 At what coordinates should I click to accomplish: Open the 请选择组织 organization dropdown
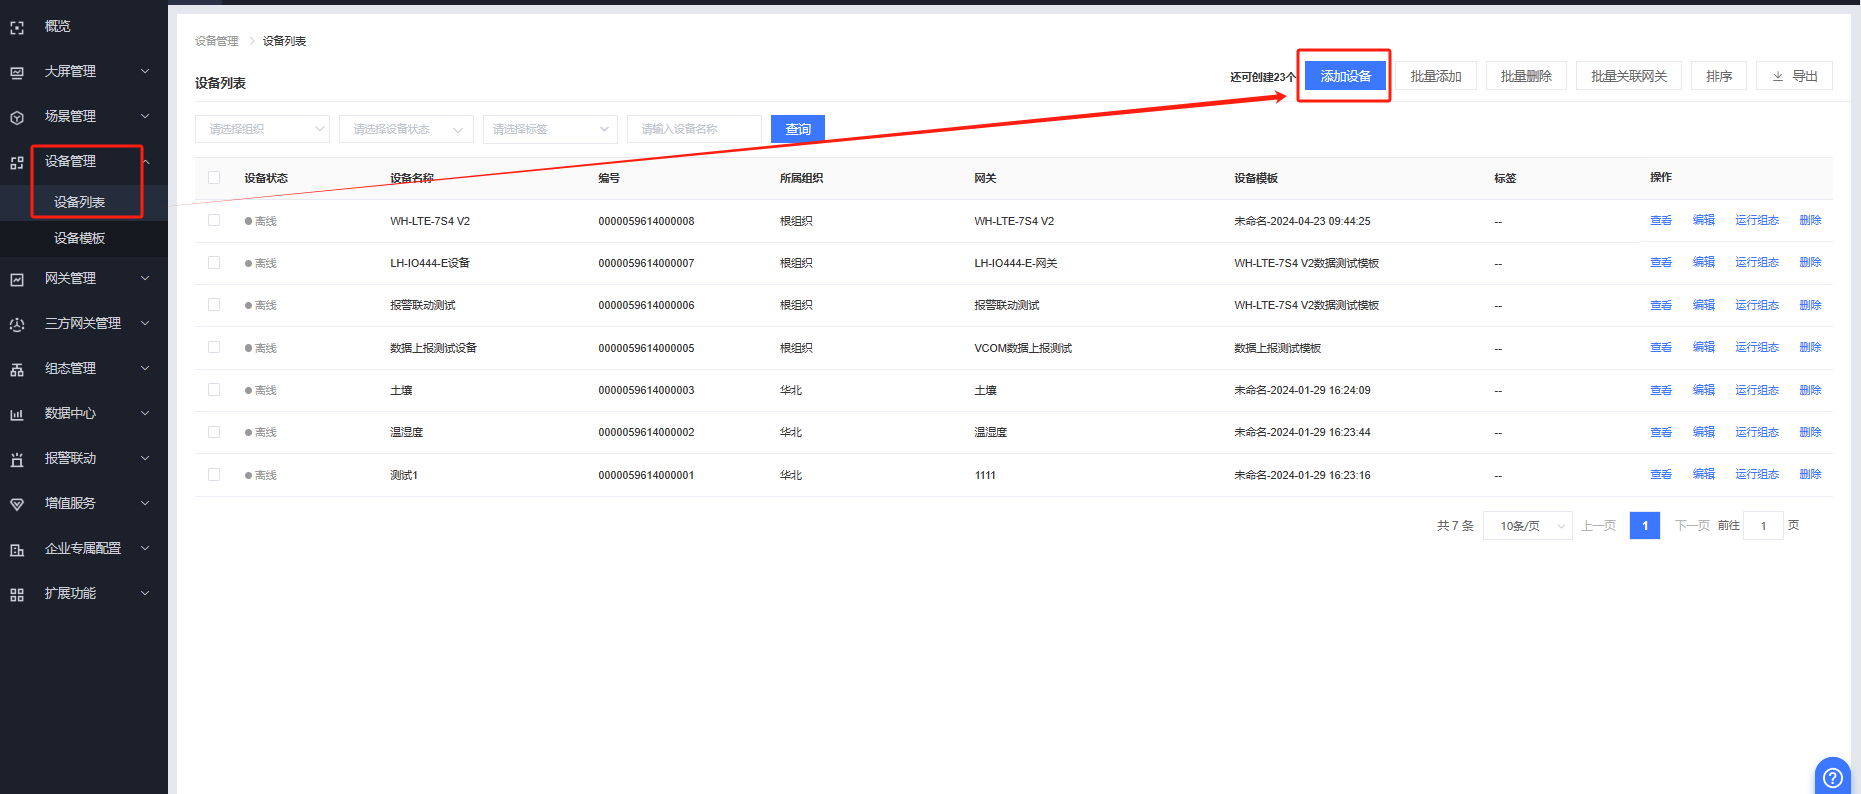262,129
